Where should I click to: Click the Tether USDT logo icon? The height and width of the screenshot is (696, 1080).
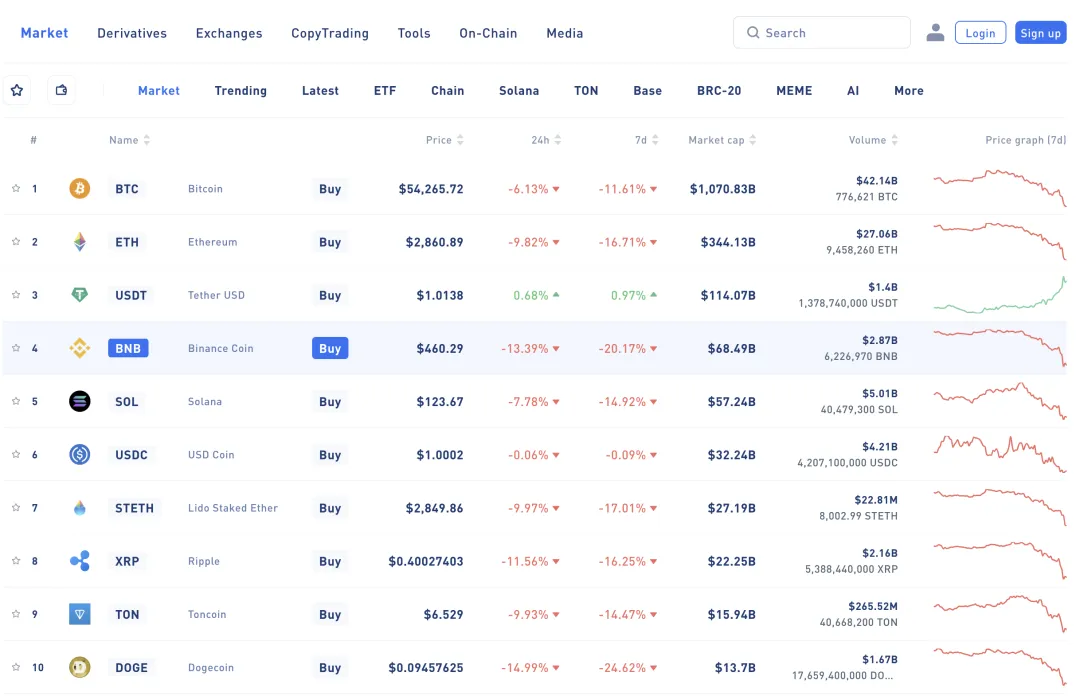point(80,295)
